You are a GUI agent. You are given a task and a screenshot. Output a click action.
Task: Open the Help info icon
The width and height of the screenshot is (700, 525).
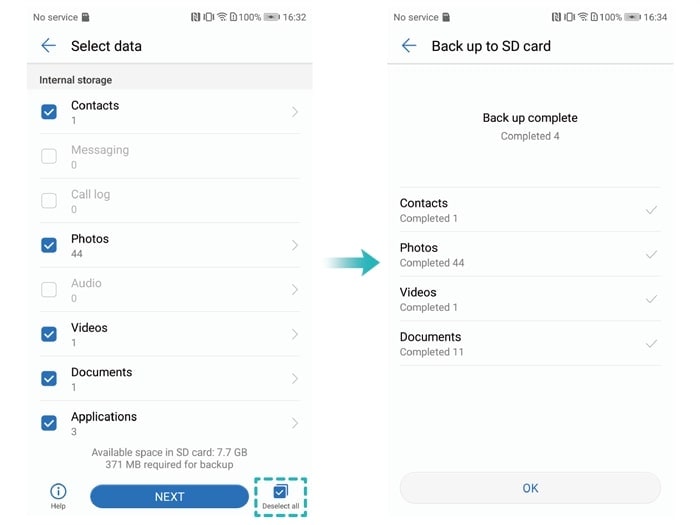(58, 492)
